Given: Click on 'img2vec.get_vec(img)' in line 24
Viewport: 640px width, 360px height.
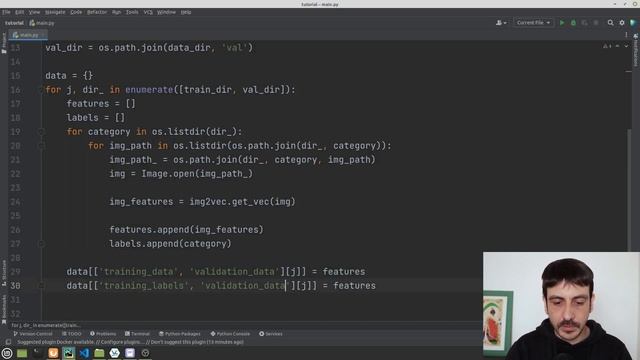Looking at the screenshot, I should point(242,202).
